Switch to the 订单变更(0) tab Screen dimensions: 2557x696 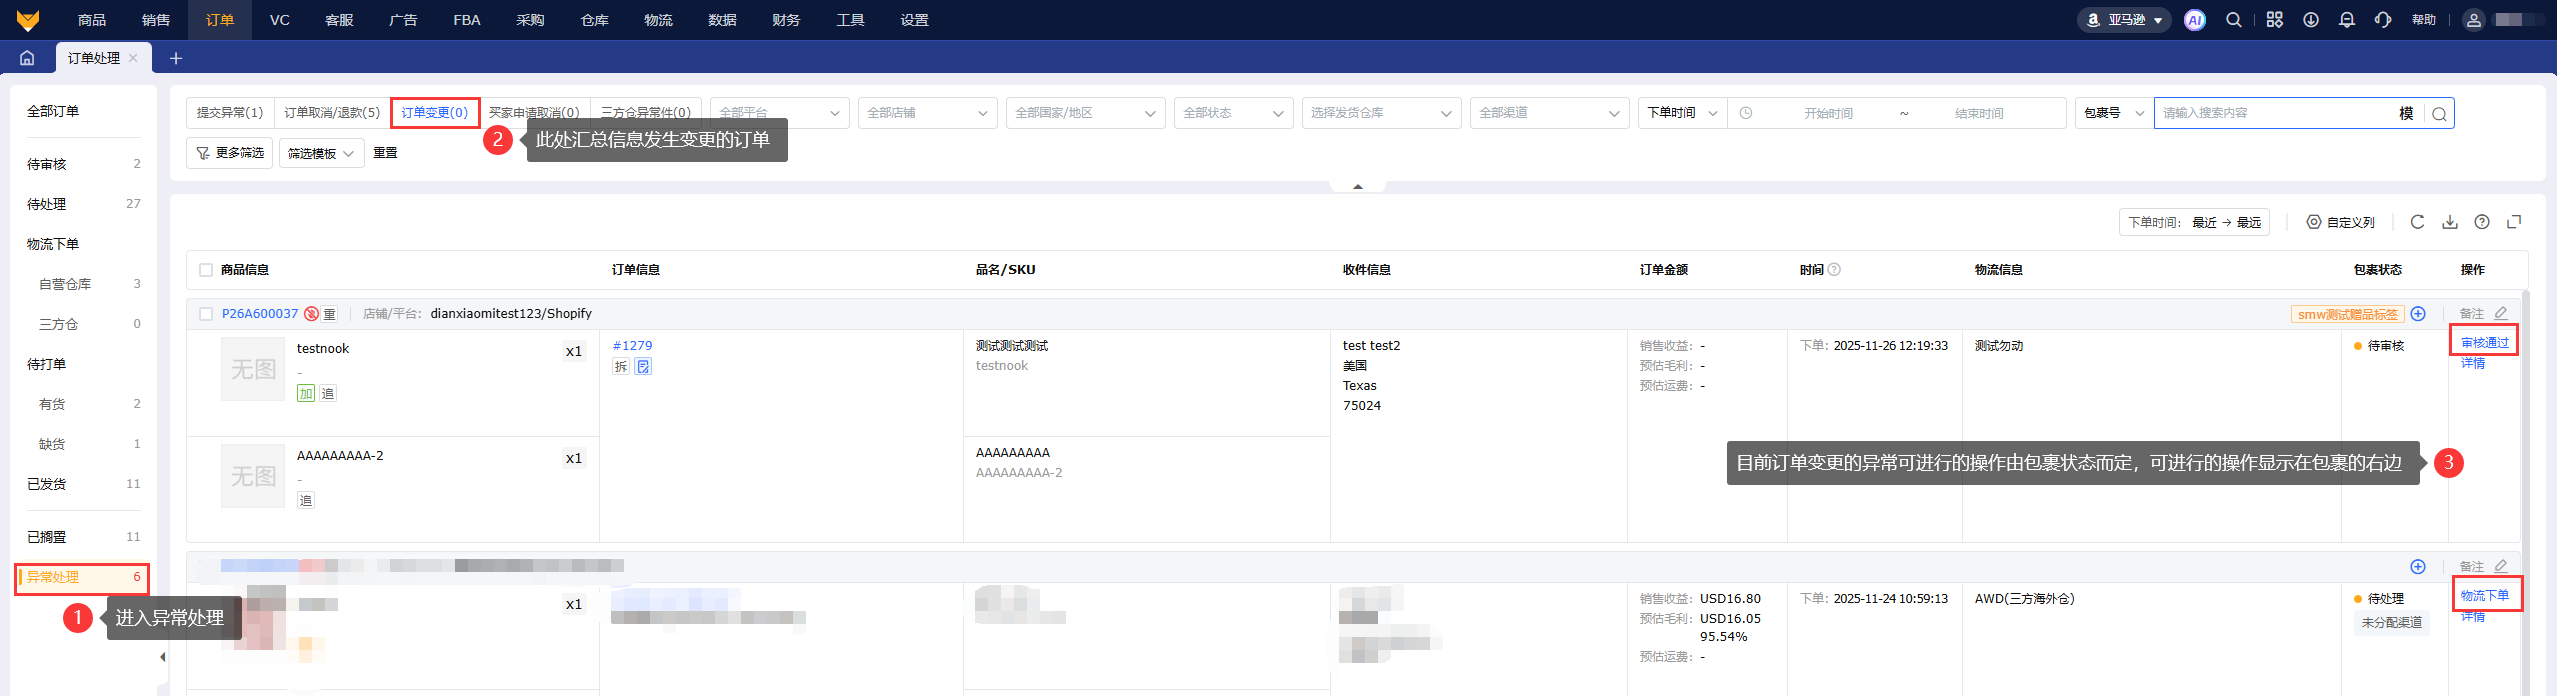[435, 113]
